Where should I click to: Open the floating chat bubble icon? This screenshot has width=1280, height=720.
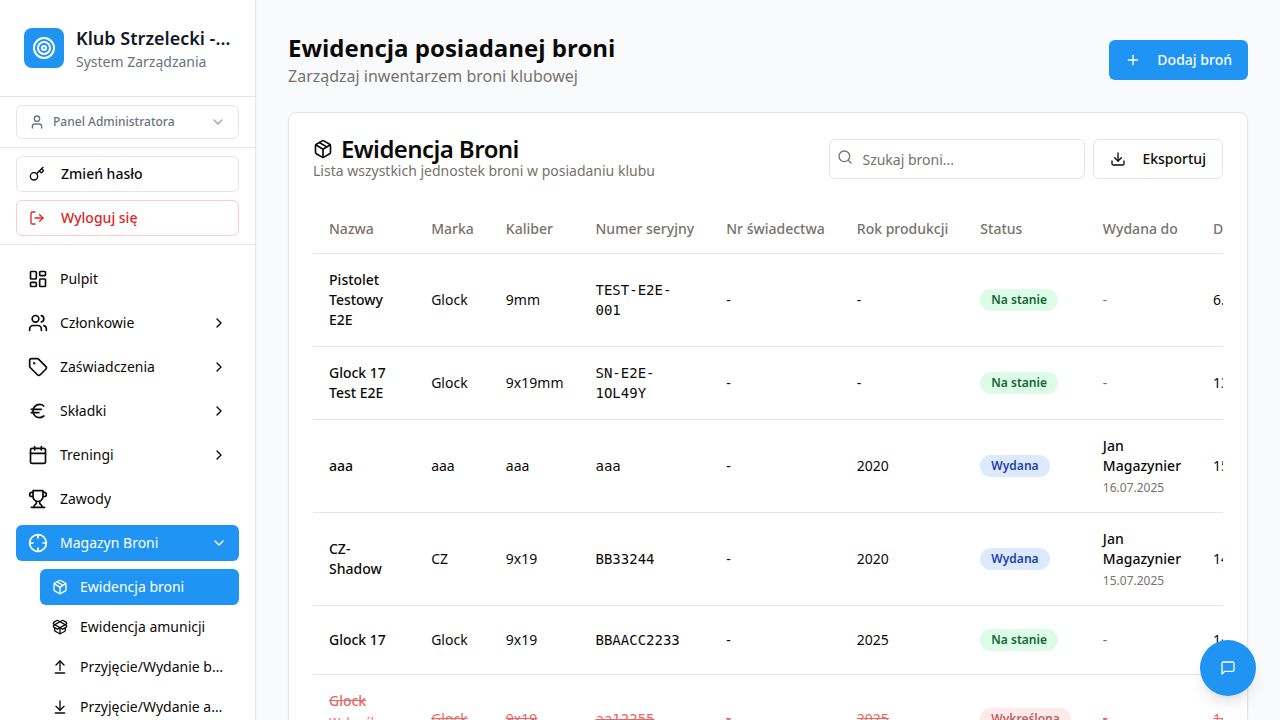(x=1228, y=668)
